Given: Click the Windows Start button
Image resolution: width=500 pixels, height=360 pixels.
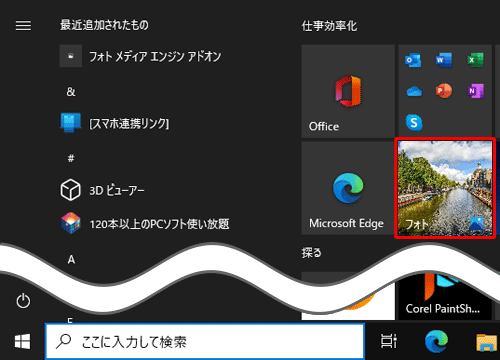Looking at the screenshot, I should 22,342.
